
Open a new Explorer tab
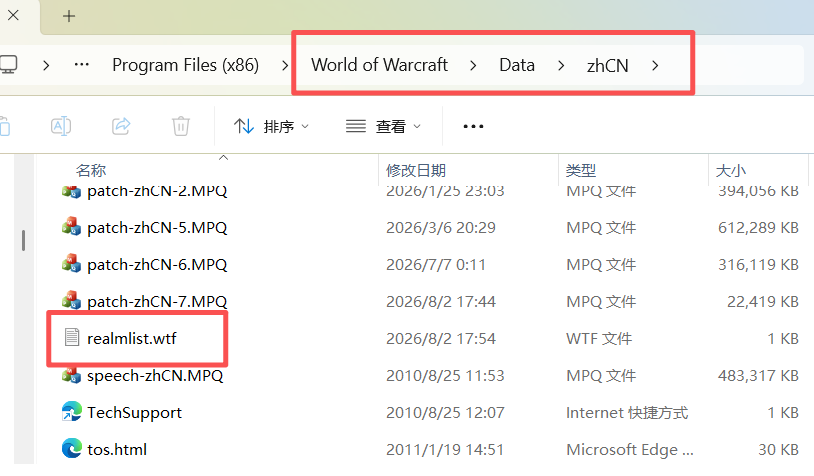69,16
